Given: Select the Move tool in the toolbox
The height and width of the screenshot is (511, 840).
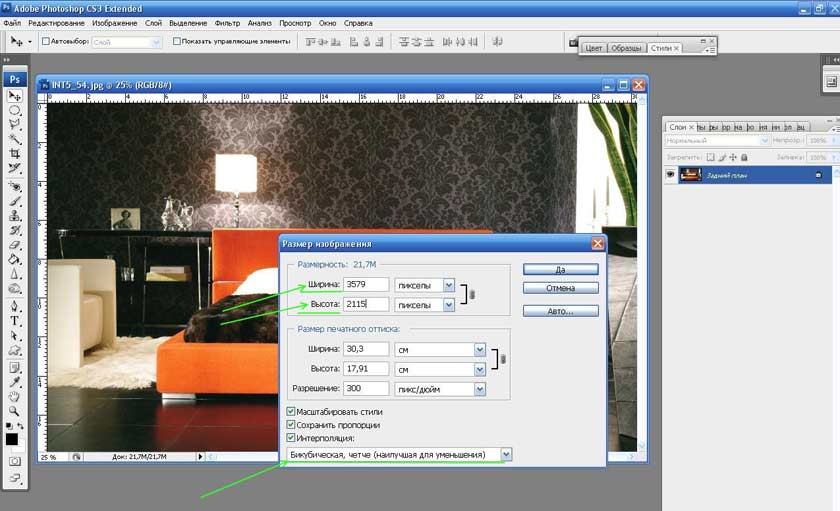Looking at the screenshot, I should pos(15,96).
